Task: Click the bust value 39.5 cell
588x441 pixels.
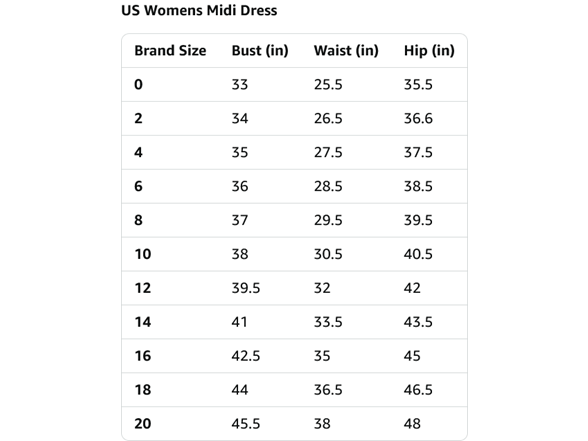Action: (x=246, y=288)
